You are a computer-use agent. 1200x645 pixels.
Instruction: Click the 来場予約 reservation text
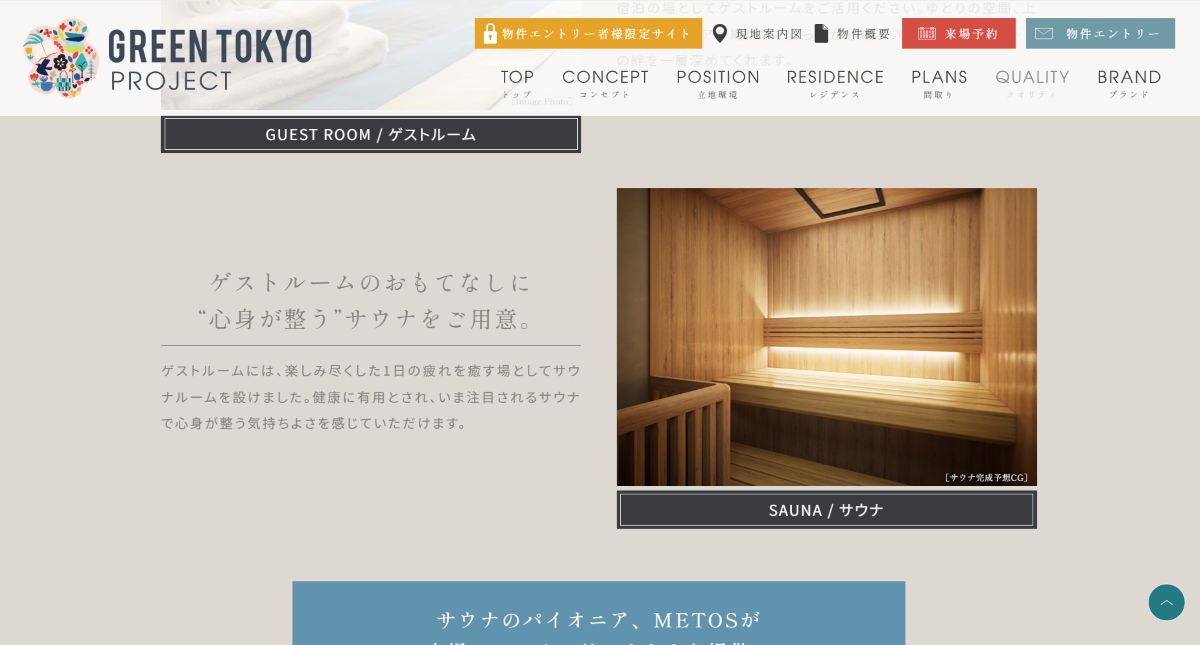(x=972, y=34)
